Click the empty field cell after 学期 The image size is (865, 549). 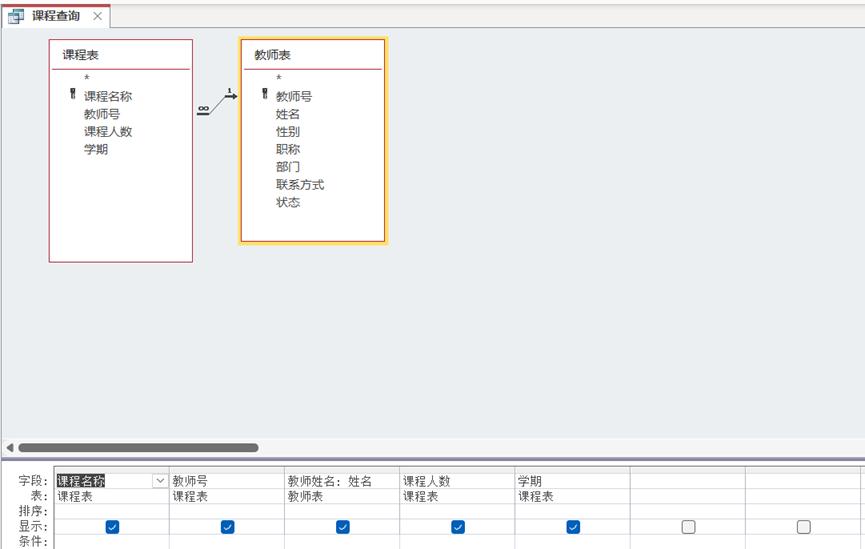[x=688, y=481]
